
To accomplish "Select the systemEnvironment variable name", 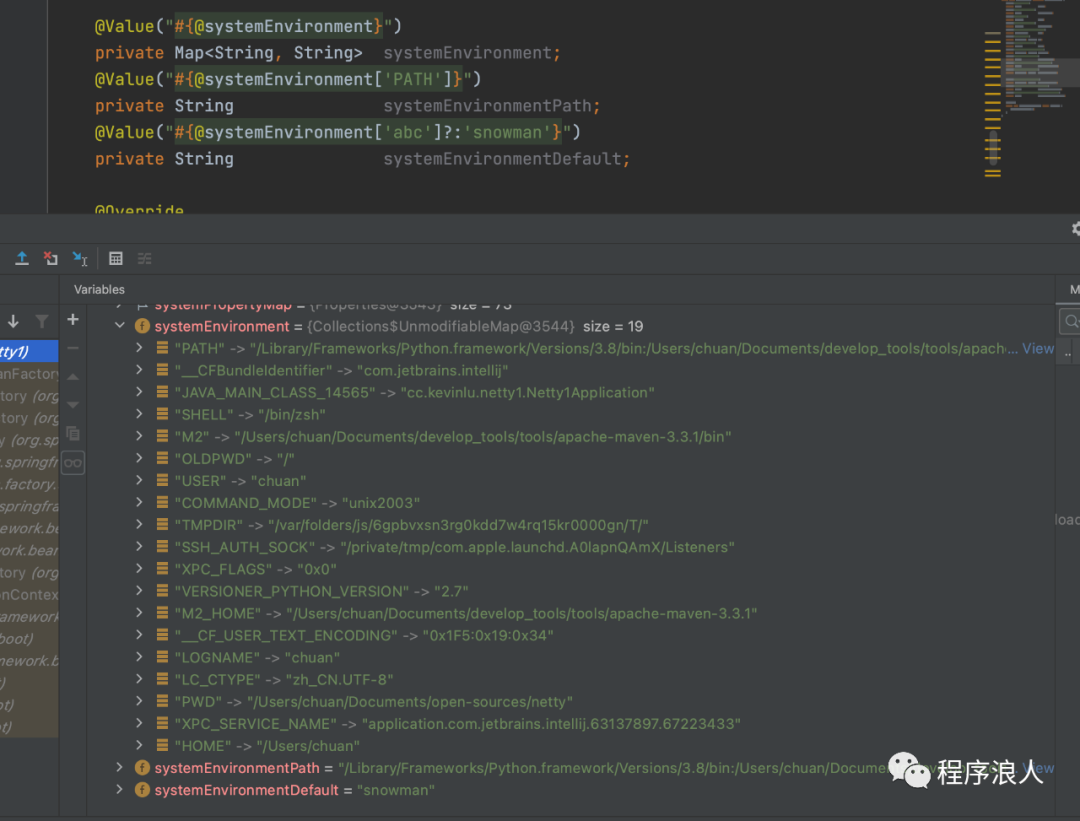I will tap(222, 326).
